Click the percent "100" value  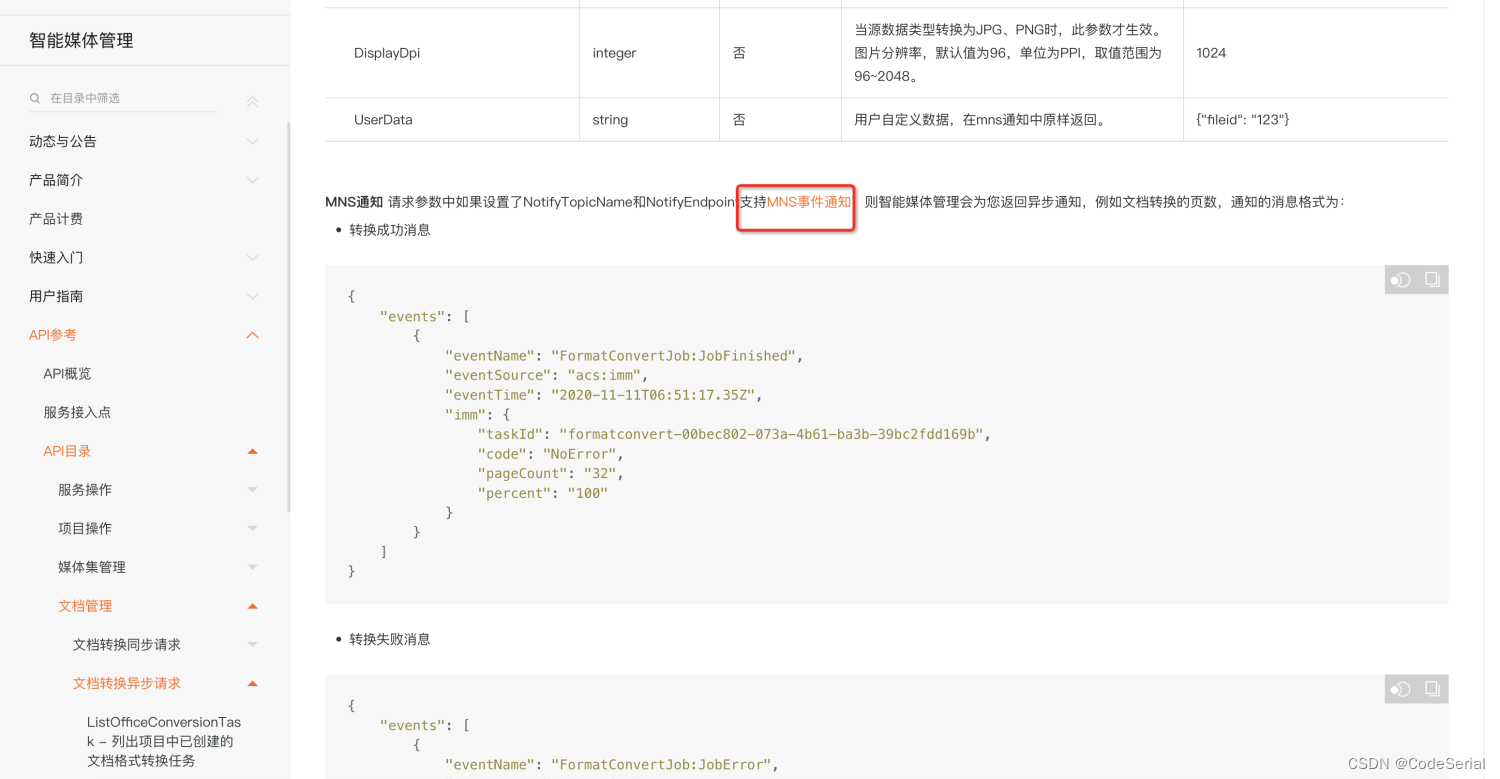pyautogui.click(x=587, y=493)
